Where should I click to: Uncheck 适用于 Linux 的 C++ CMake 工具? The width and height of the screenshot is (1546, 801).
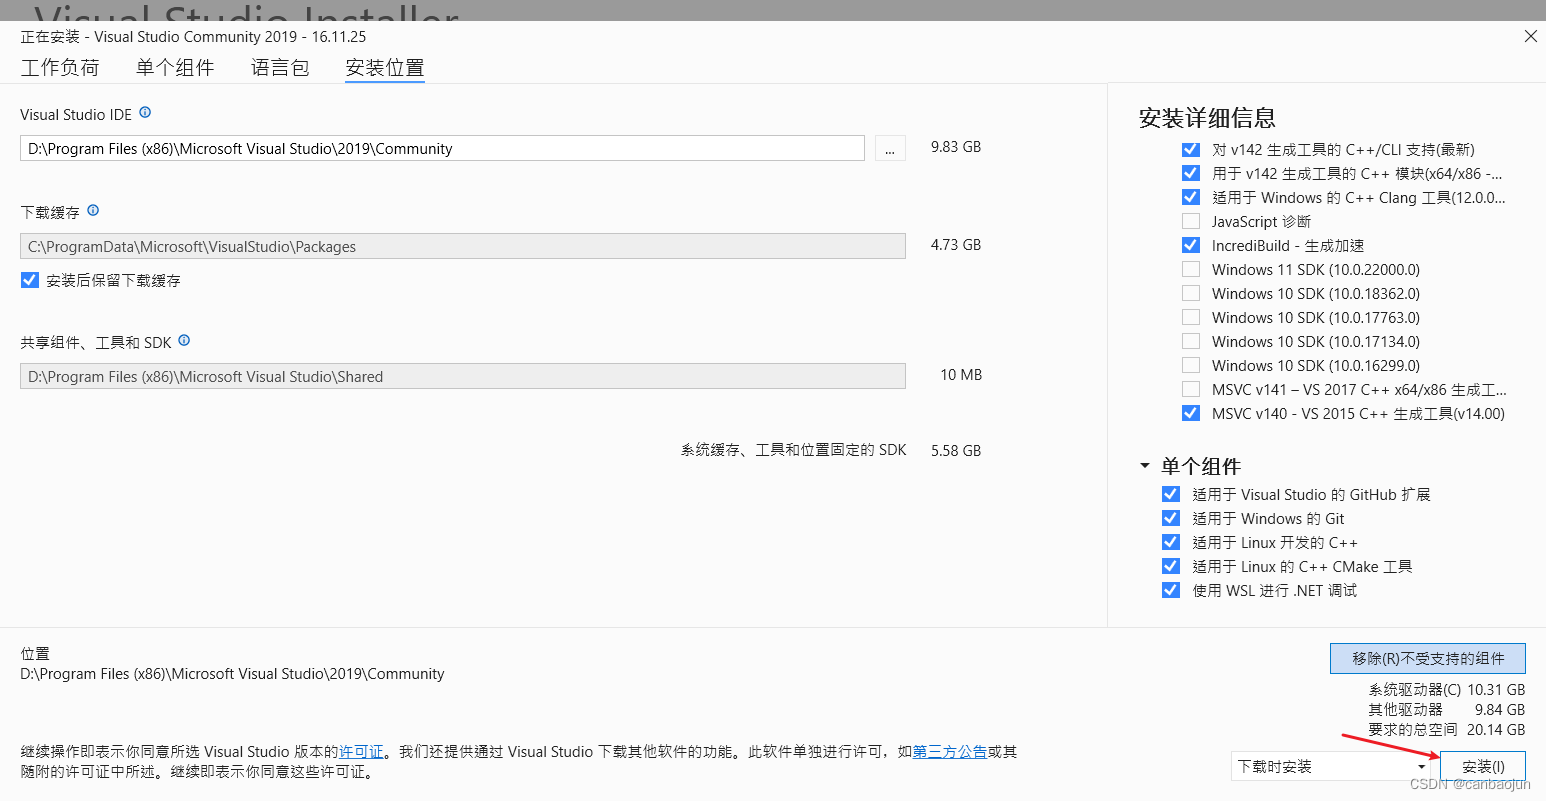1171,566
